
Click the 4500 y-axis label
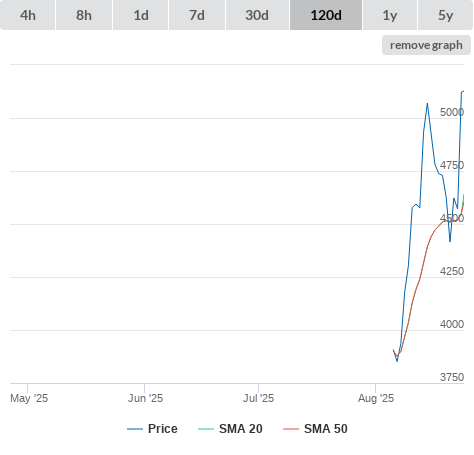pyautogui.click(x=452, y=218)
